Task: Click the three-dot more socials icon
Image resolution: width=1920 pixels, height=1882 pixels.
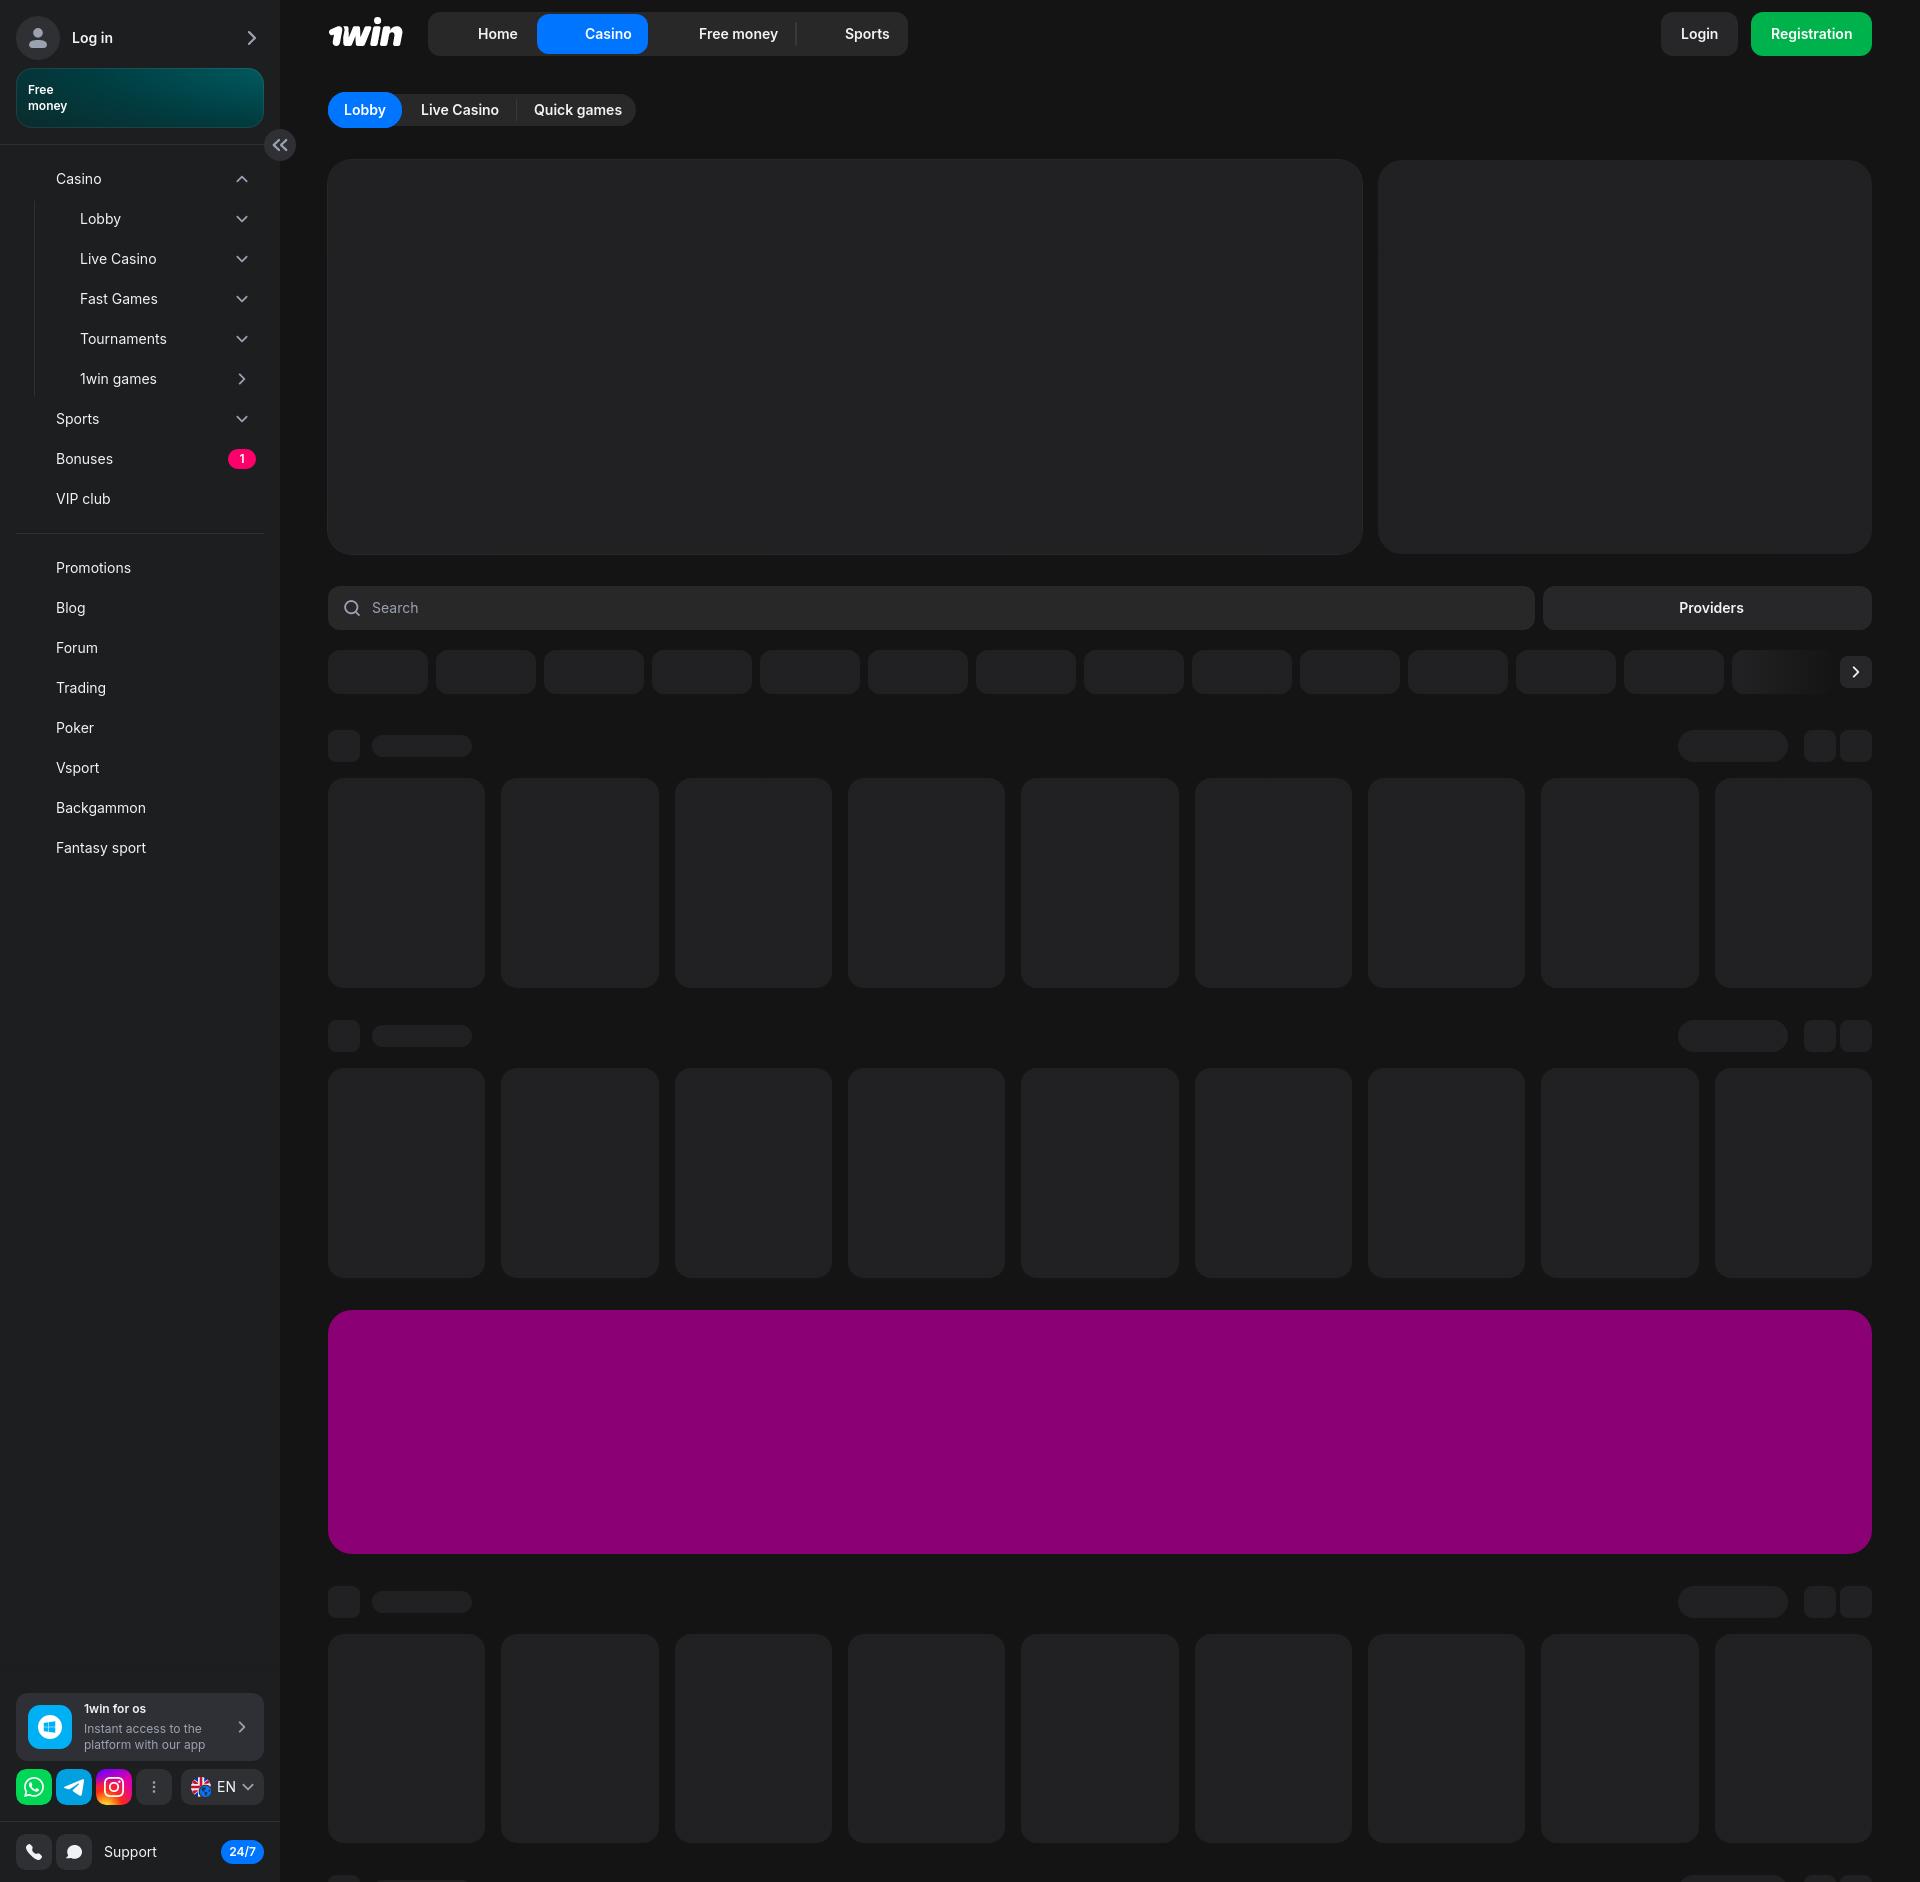Action: tap(154, 1787)
